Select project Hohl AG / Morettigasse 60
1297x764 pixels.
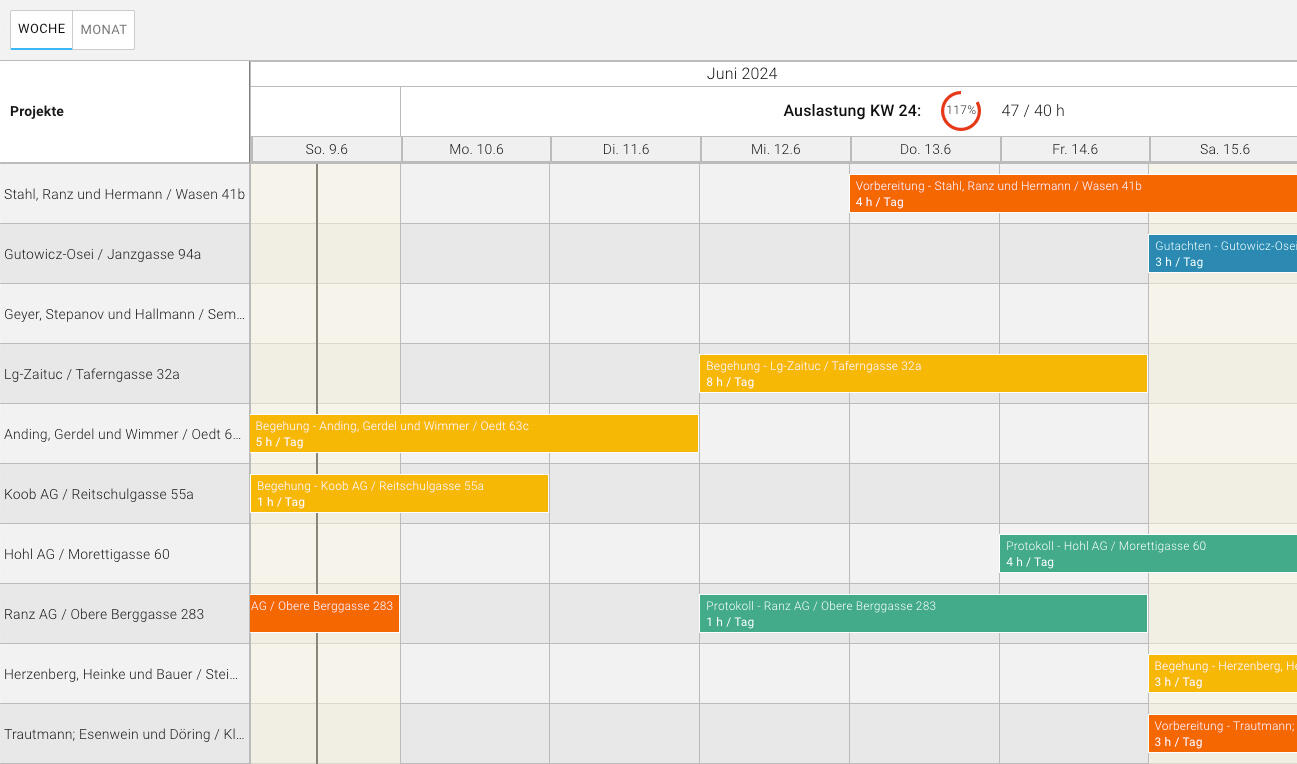tap(87, 554)
